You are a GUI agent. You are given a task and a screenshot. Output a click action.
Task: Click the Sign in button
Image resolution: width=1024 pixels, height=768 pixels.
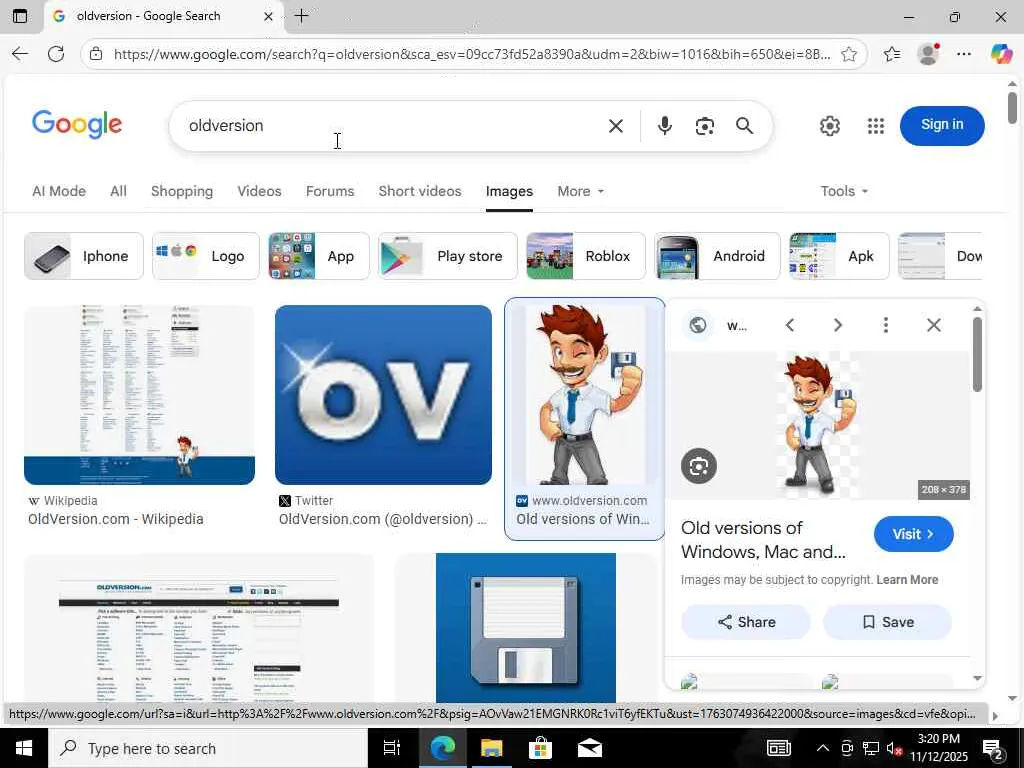(942, 125)
